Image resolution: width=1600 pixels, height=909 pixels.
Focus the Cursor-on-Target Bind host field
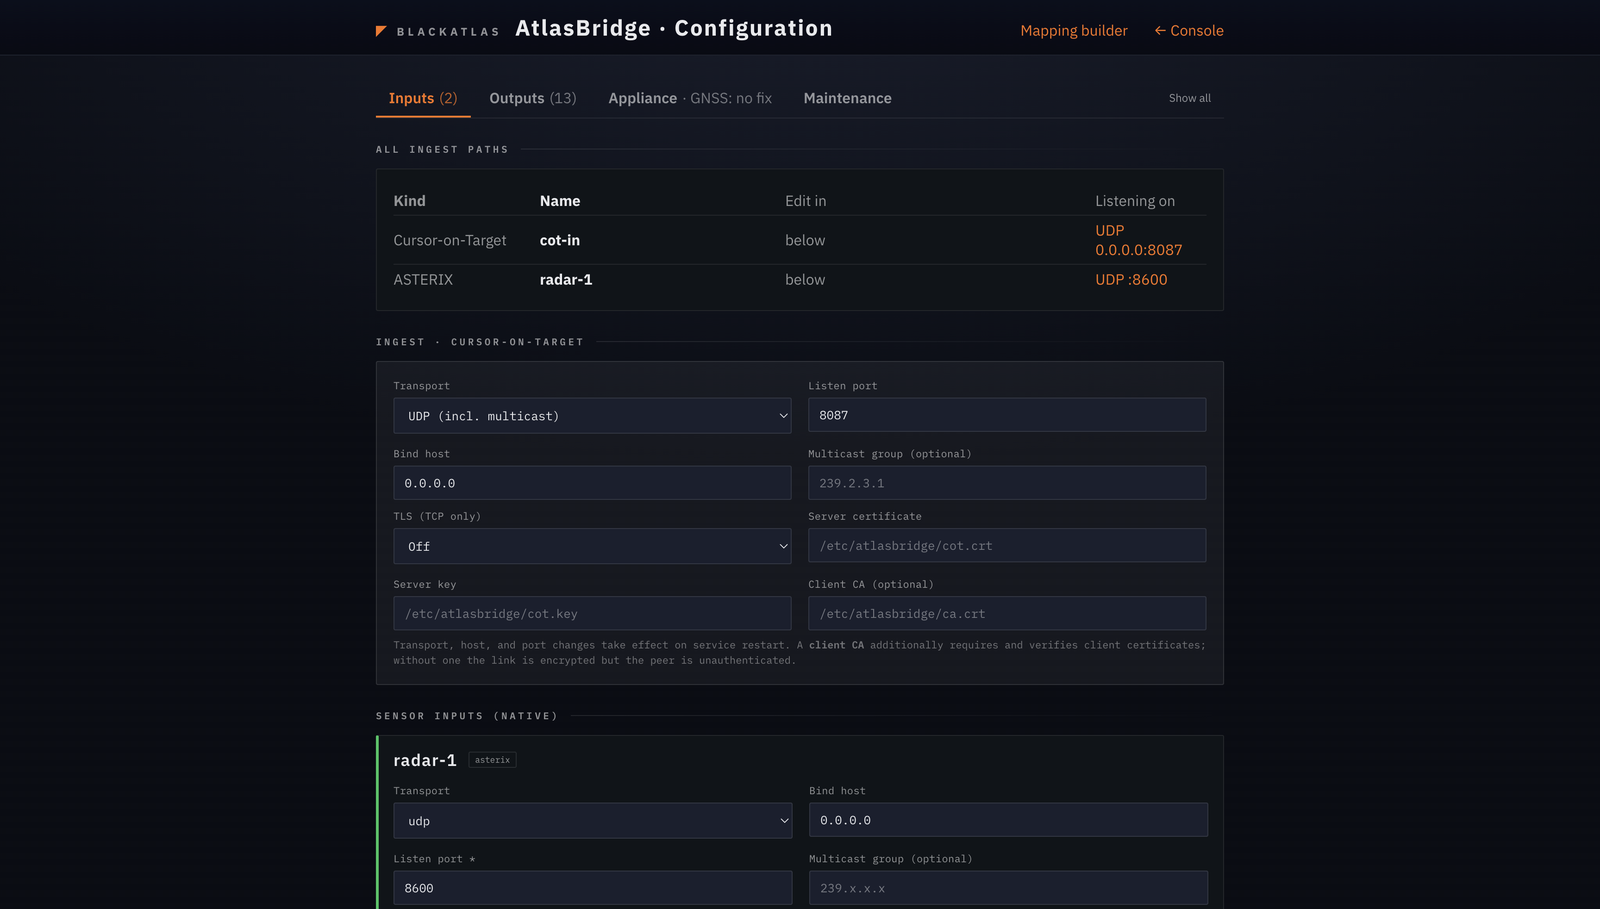click(x=592, y=483)
